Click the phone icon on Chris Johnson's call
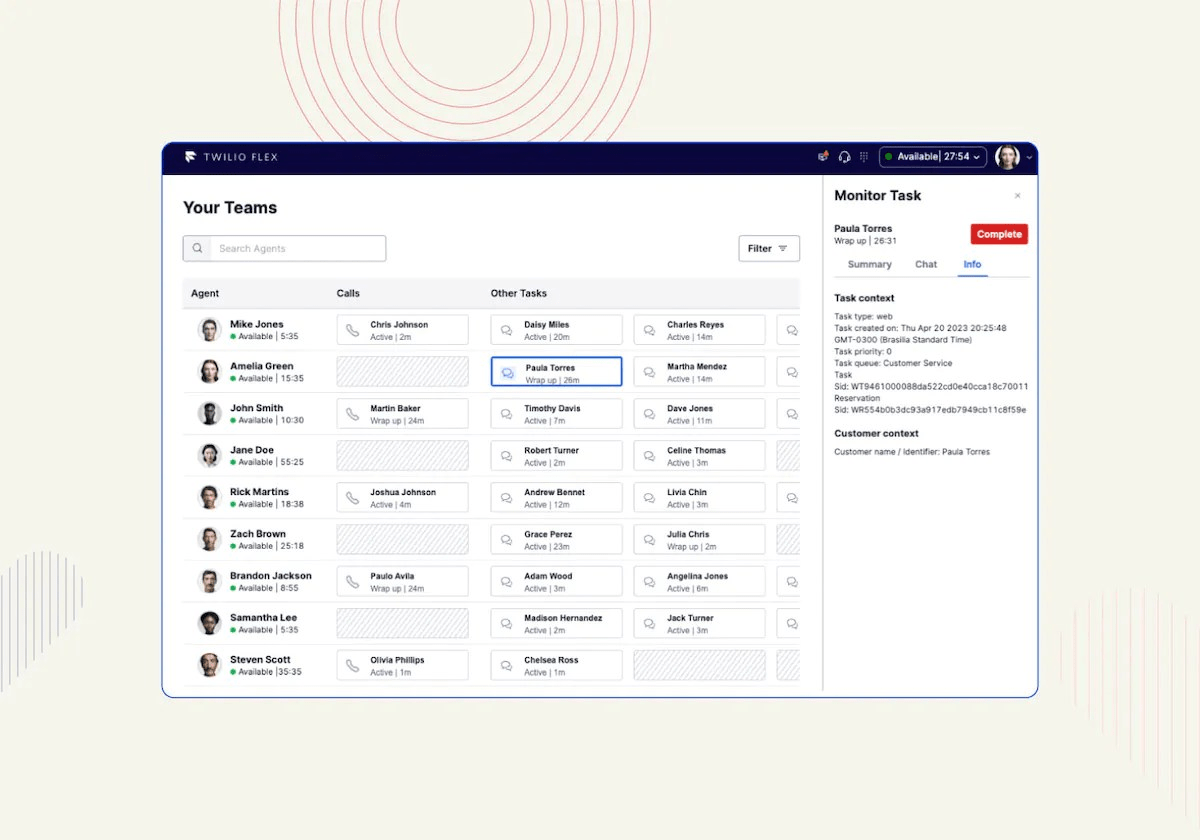The width and height of the screenshot is (1200, 840). (x=355, y=329)
